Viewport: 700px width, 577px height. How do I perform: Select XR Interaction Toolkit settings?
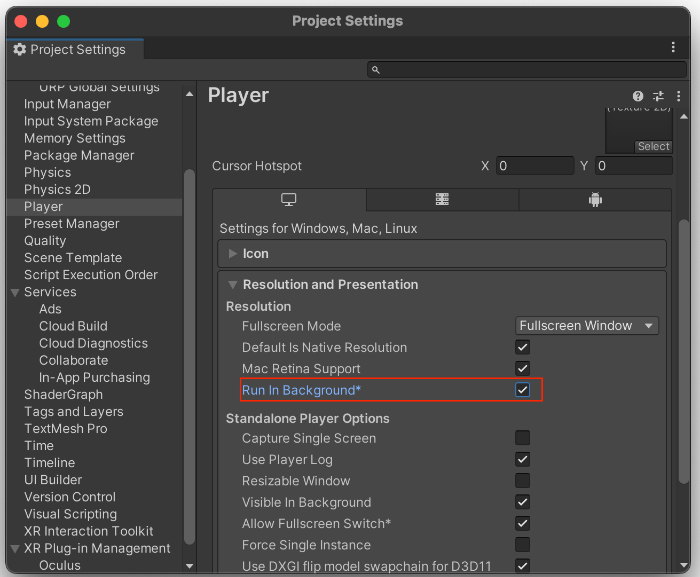coord(88,531)
